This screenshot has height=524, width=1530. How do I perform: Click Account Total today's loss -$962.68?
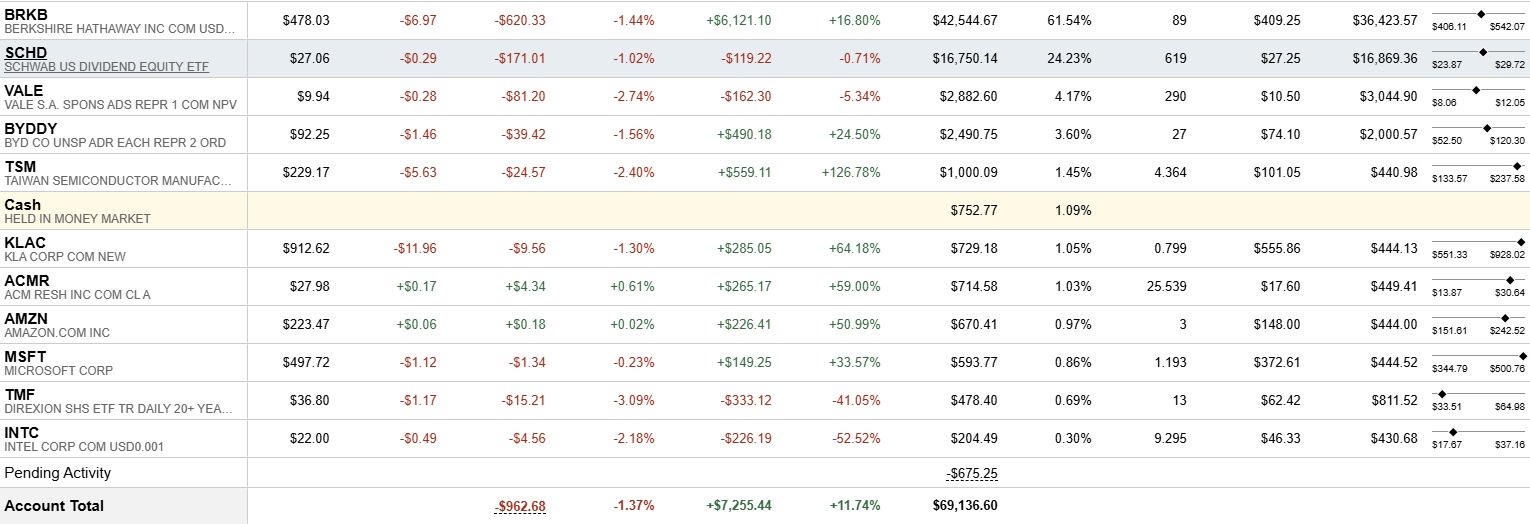coord(520,506)
